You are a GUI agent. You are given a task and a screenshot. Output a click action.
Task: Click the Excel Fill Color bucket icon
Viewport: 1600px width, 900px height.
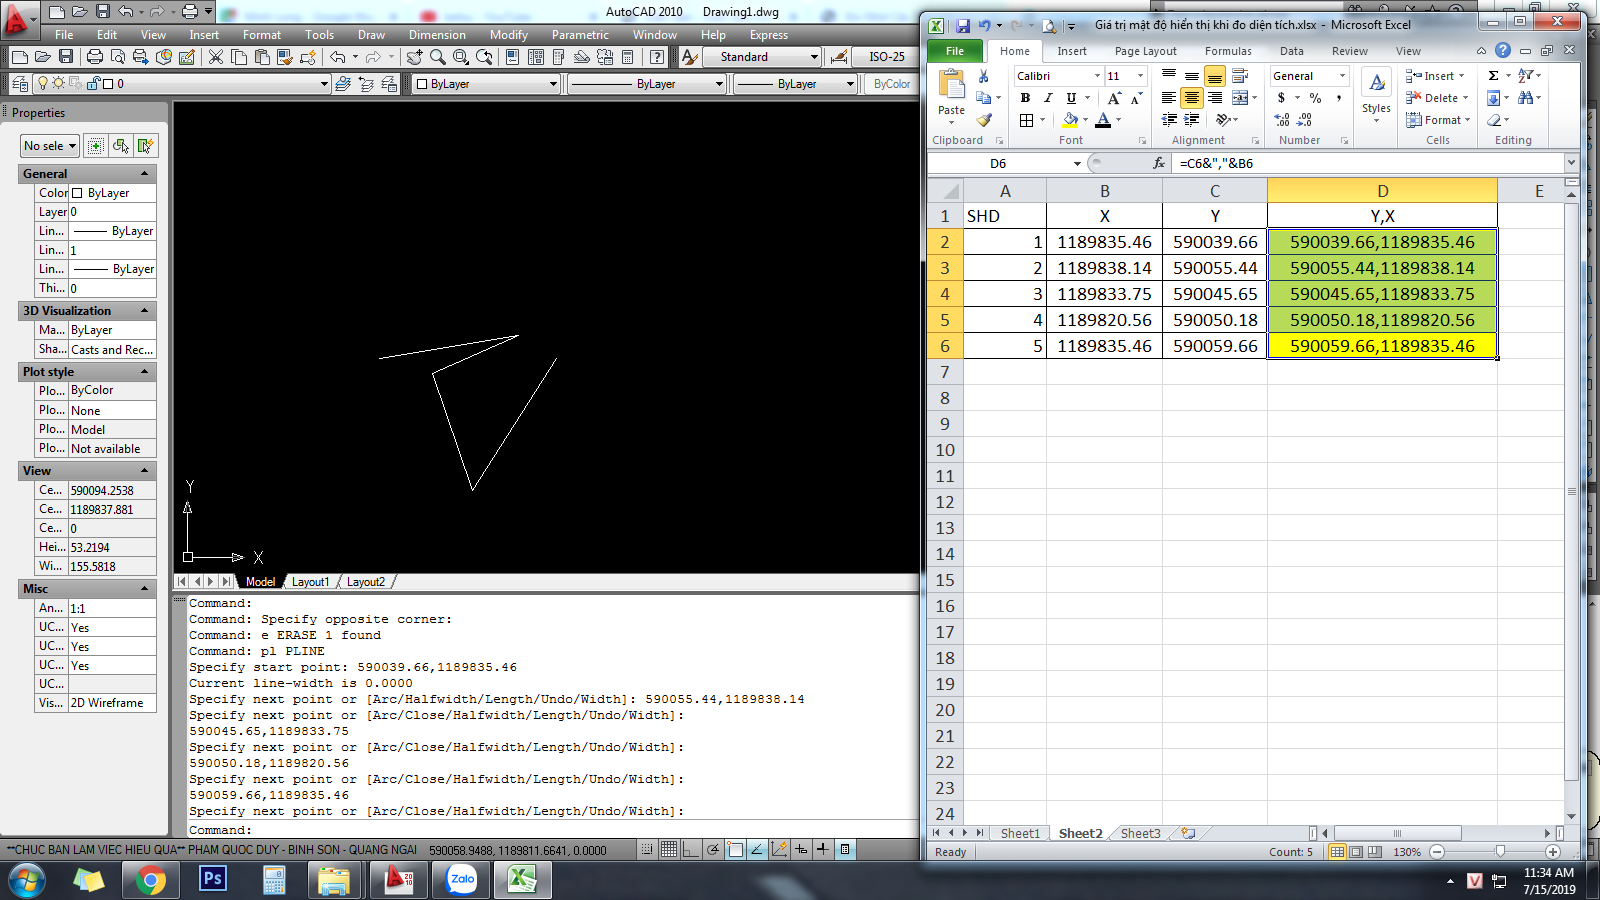click(x=1070, y=120)
